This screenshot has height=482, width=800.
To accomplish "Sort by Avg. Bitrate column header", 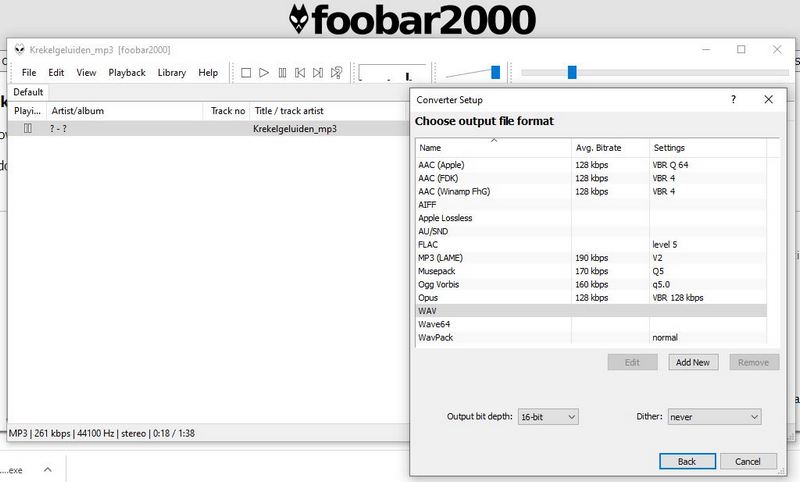I will pos(610,147).
